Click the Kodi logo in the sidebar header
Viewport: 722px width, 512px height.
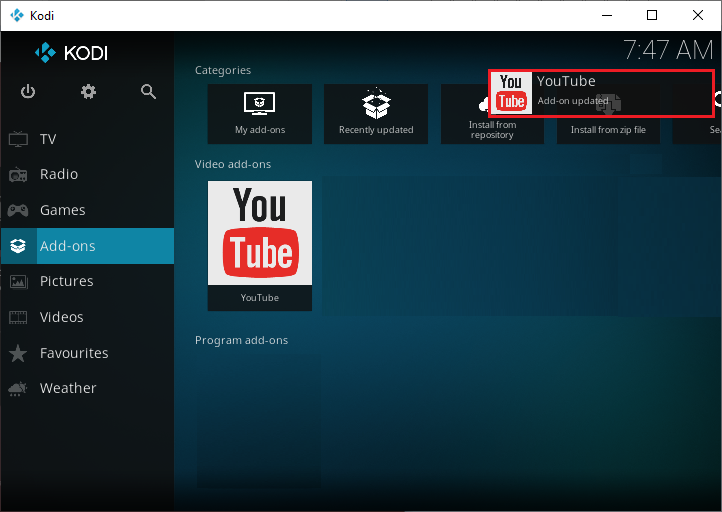coord(71,52)
